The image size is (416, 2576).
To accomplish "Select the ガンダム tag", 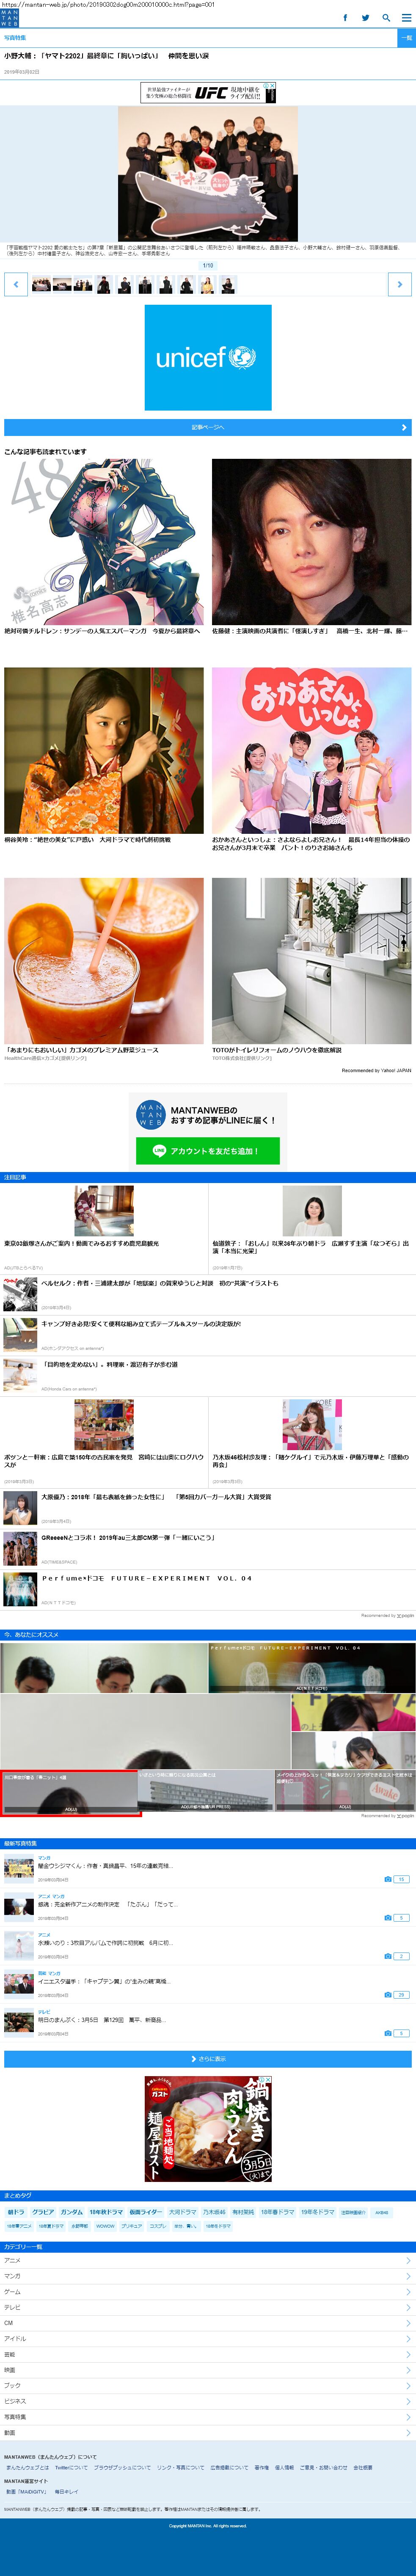I will 72,2212.
